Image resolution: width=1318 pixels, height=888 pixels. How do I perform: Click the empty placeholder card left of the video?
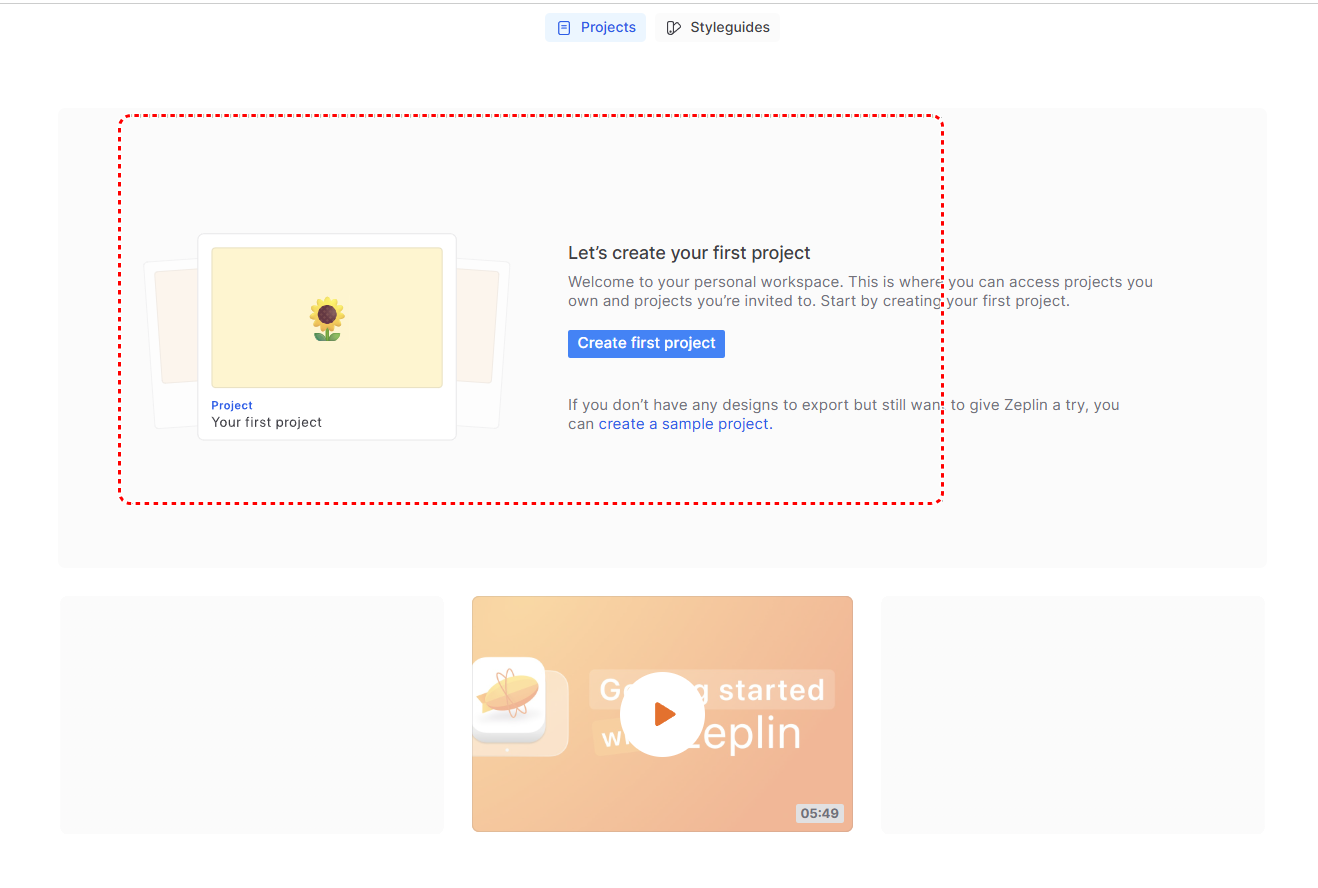click(x=251, y=714)
